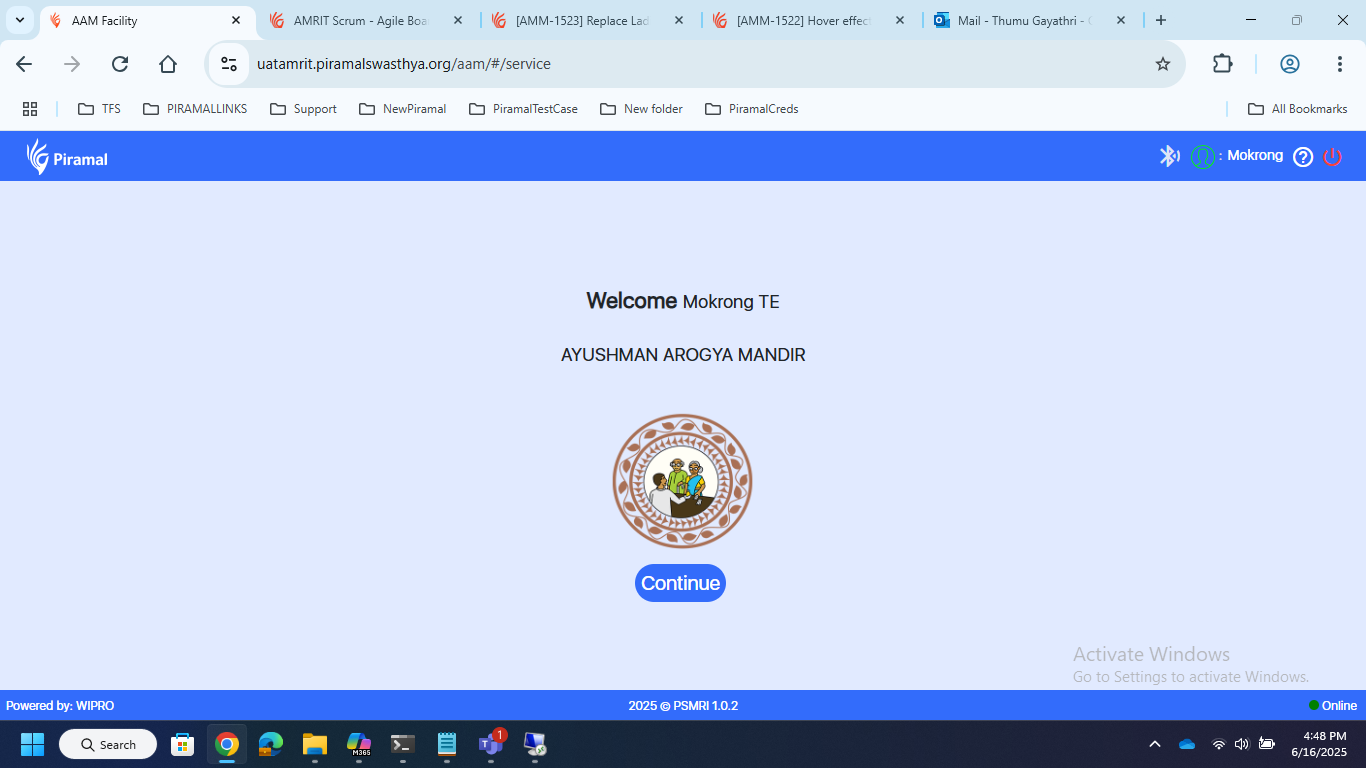Open the PiramalCreds bookmark folder
This screenshot has width=1366, height=768.
pyautogui.click(x=752, y=109)
